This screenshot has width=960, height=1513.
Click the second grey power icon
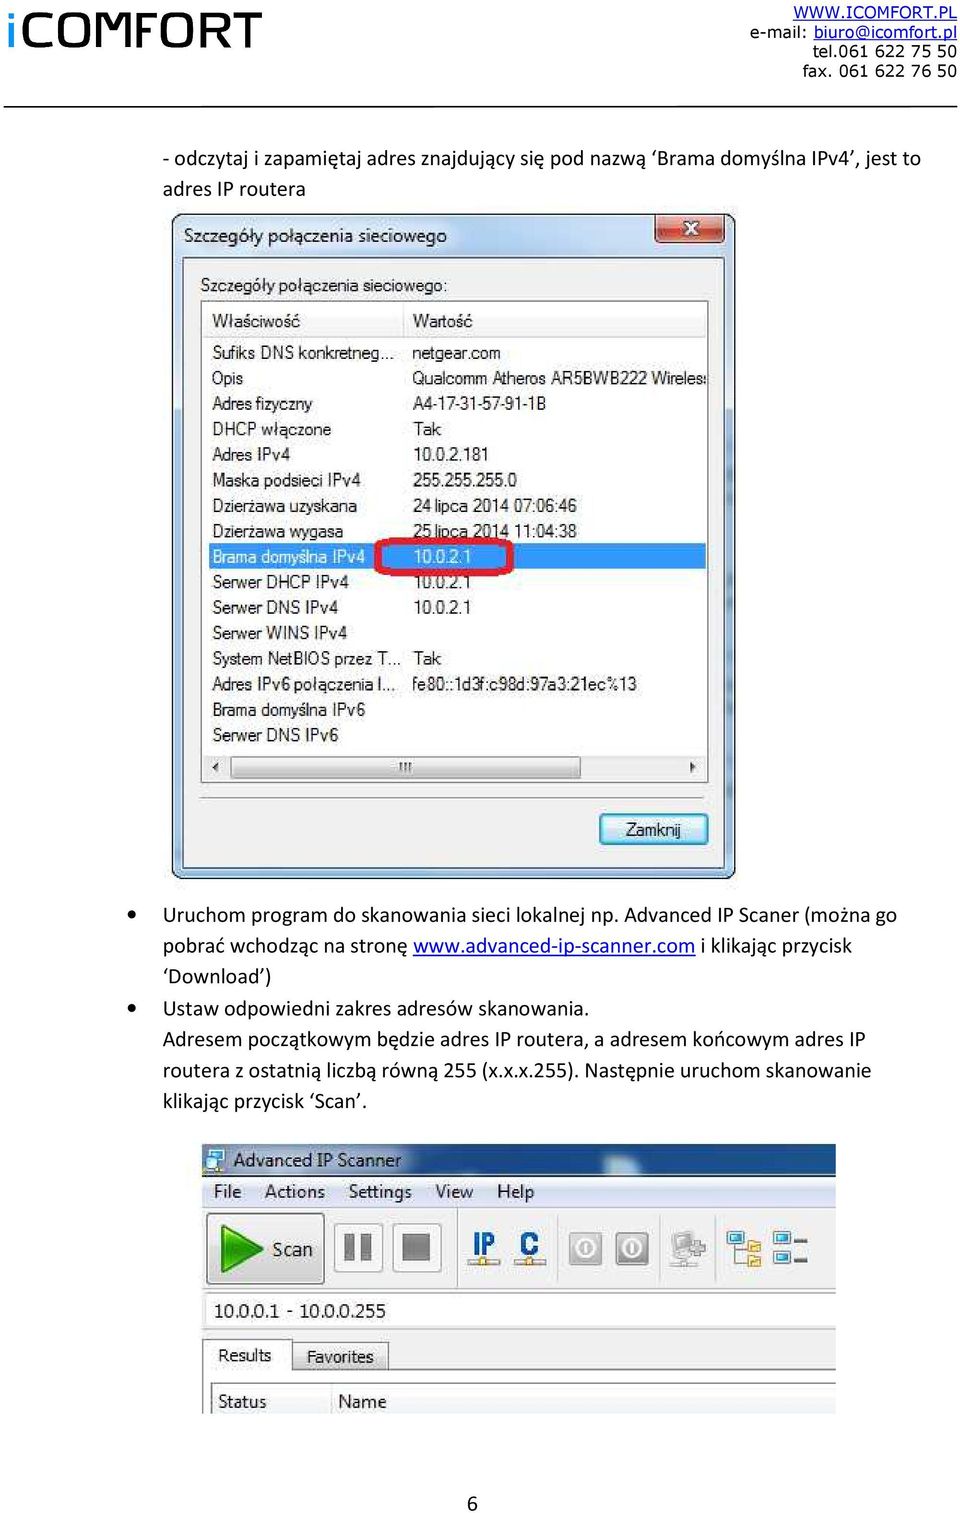coord(631,1248)
